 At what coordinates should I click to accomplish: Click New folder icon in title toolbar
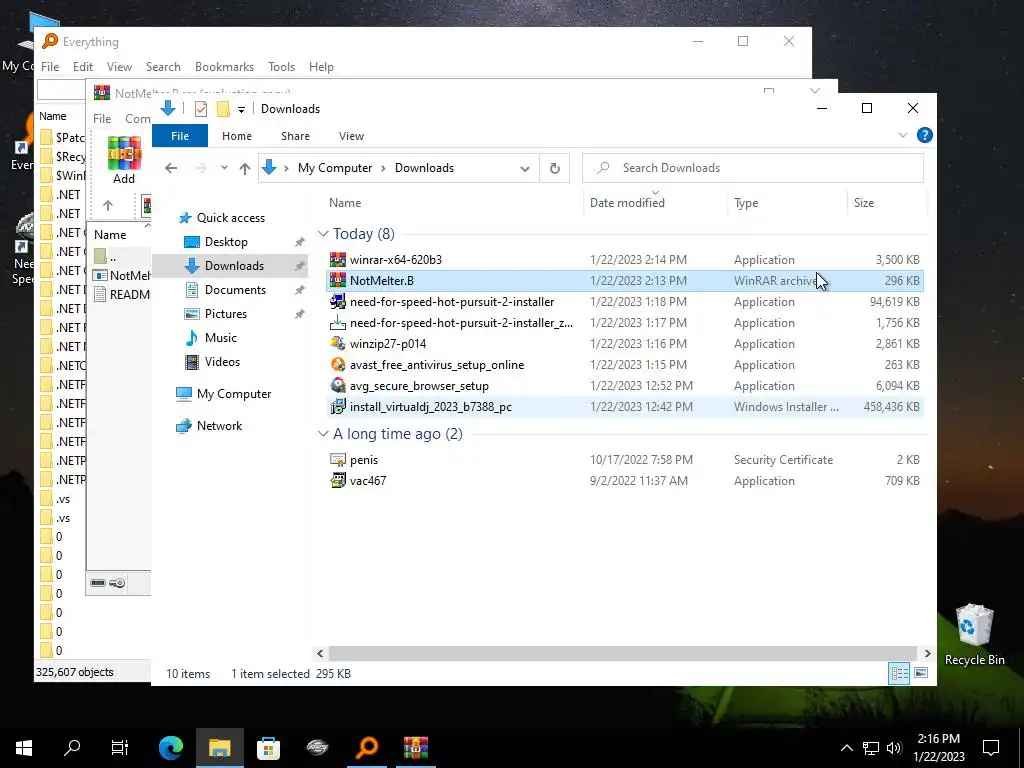click(223, 109)
